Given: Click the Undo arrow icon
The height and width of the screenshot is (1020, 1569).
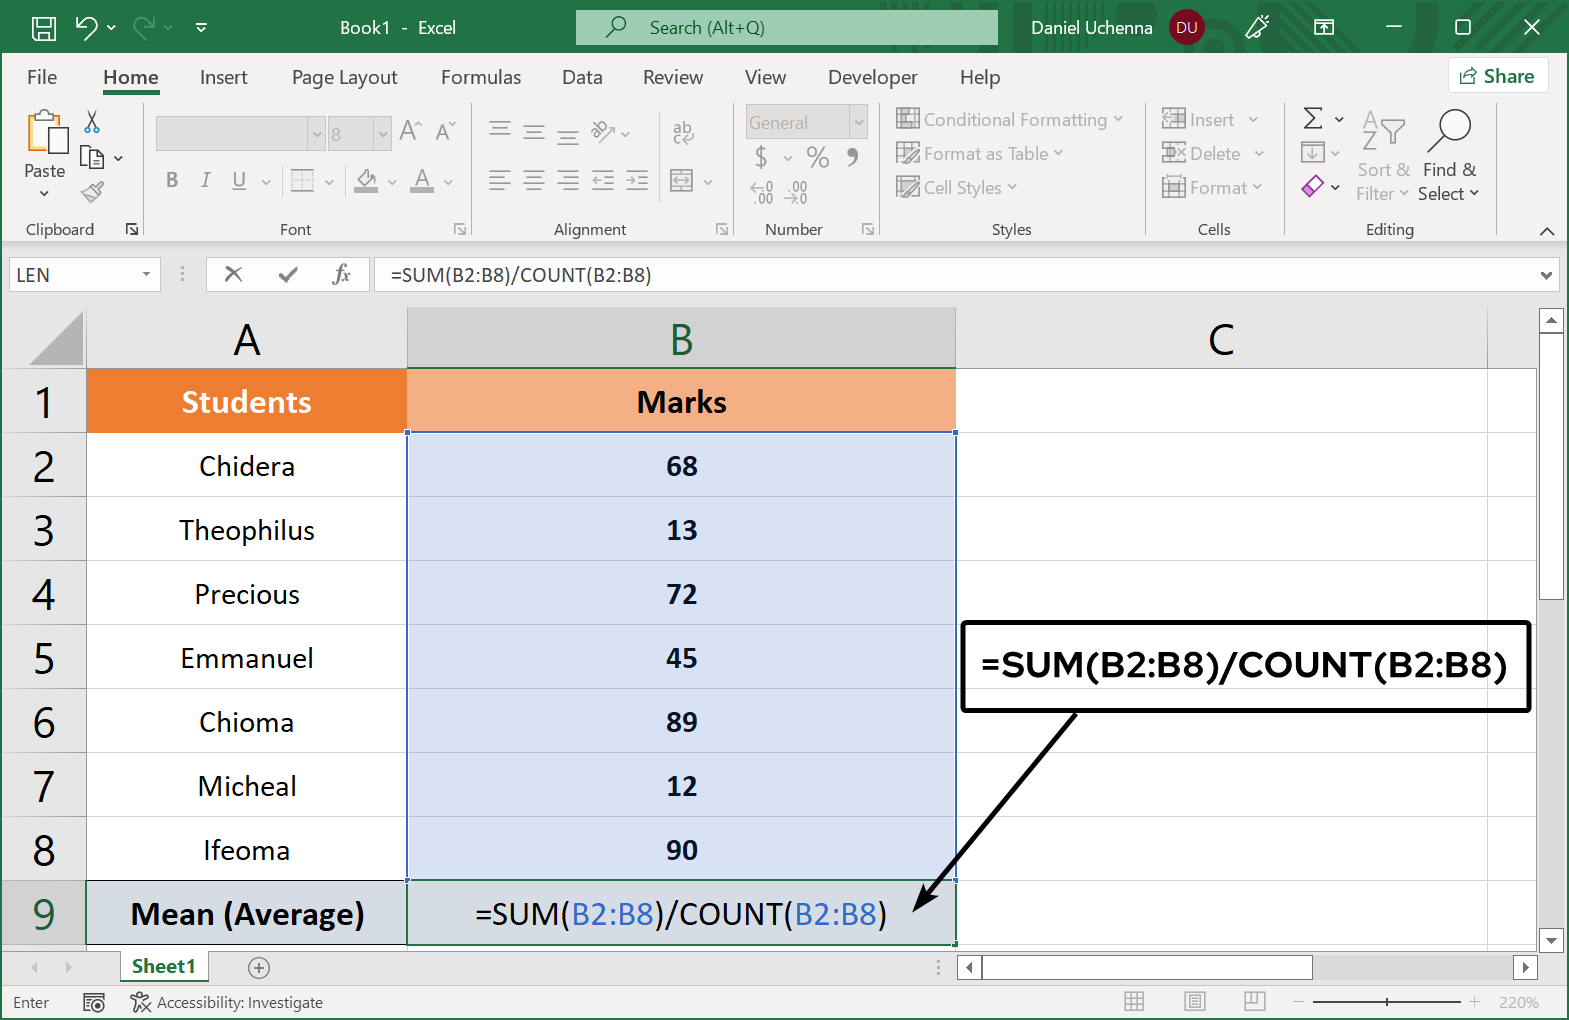Looking at the screenshot, I should pos(87,28).
